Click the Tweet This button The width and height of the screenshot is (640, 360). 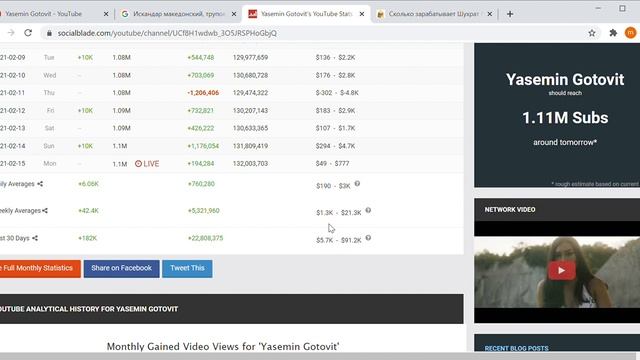point(187,269)
